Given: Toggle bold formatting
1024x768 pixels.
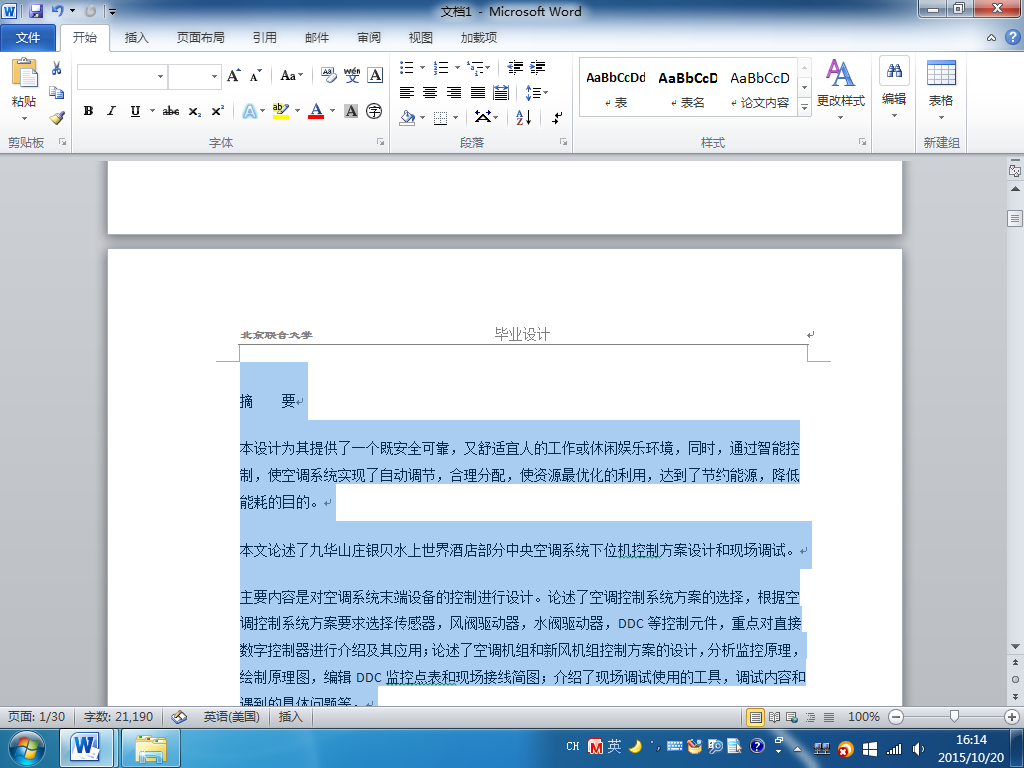Looking at the screenshot, I should tap(88, 111).
